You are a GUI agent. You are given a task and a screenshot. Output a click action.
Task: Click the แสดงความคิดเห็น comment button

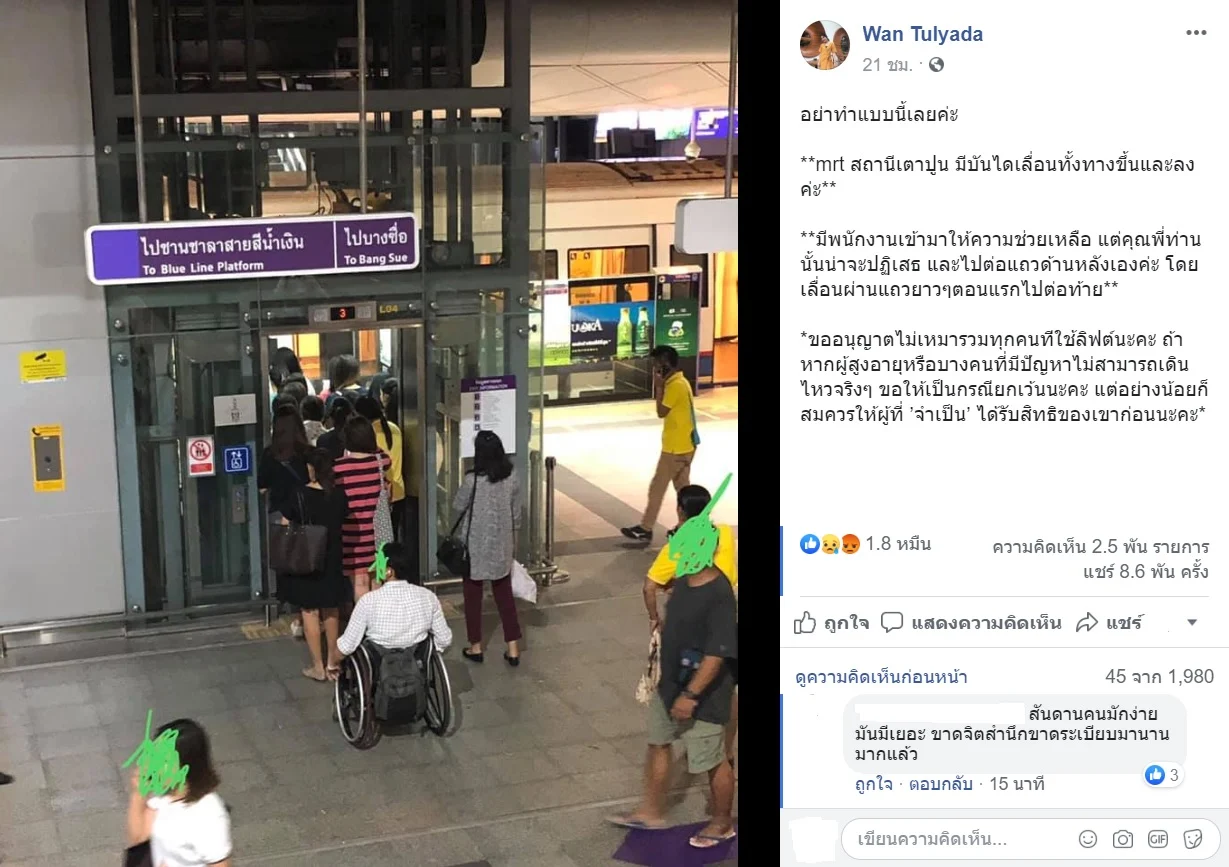pos(971,623)
